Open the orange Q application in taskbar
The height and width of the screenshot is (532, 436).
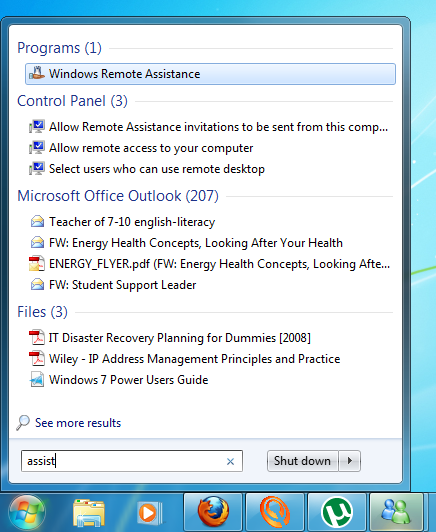pyautogui.click(x=275, y=512)
